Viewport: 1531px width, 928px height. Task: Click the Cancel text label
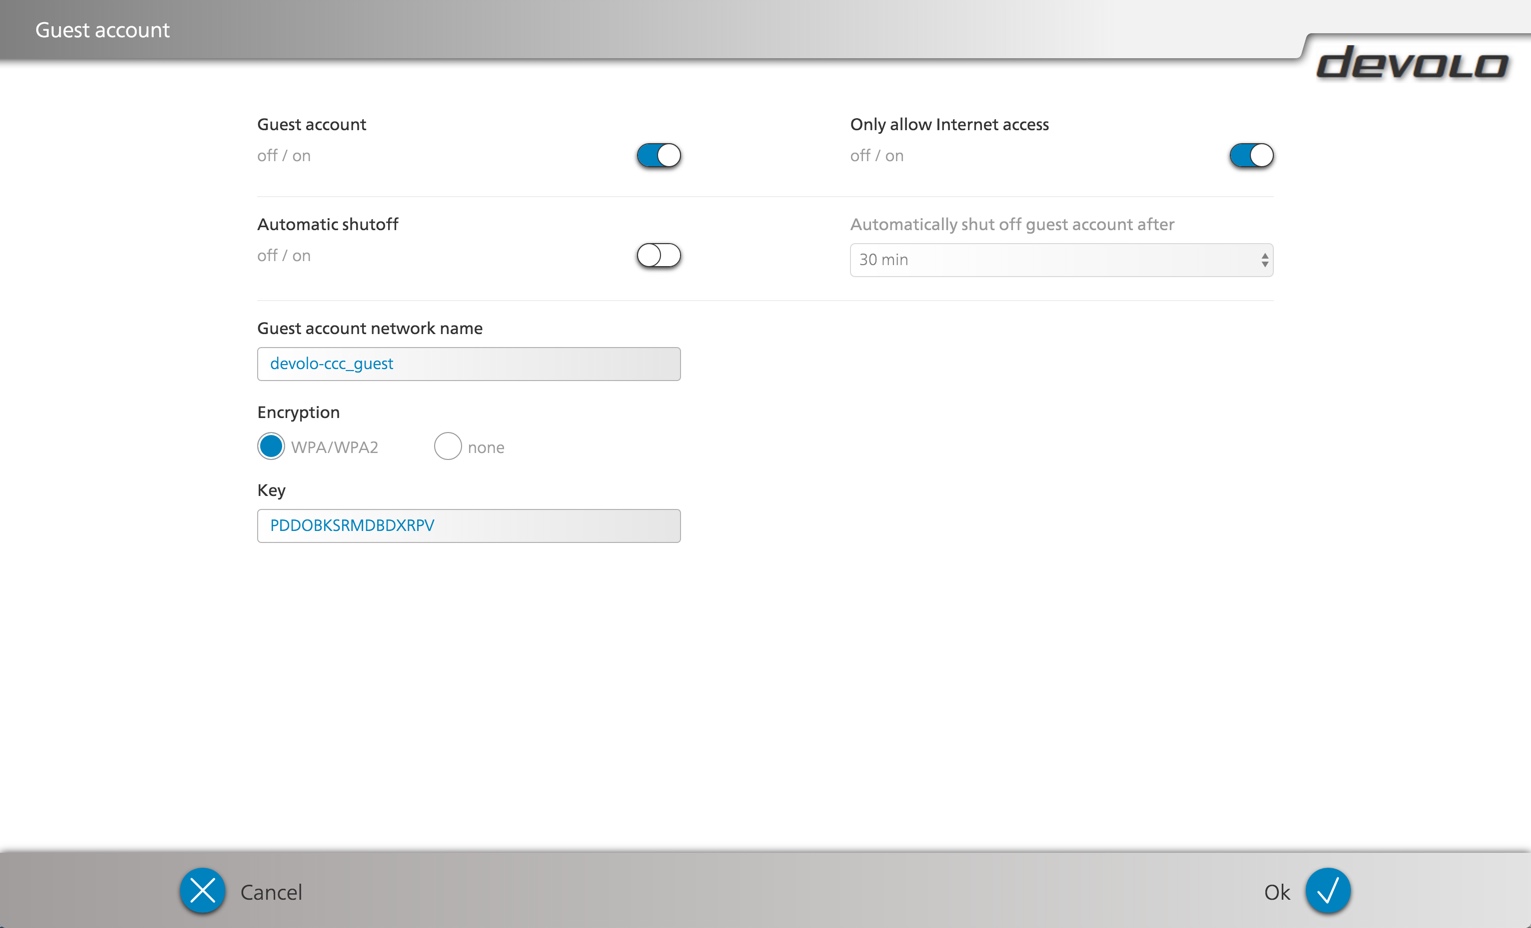pos(271,892)
